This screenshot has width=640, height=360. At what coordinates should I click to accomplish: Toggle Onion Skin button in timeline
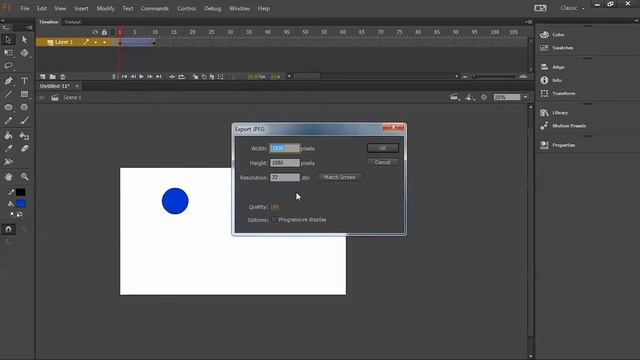196,77
